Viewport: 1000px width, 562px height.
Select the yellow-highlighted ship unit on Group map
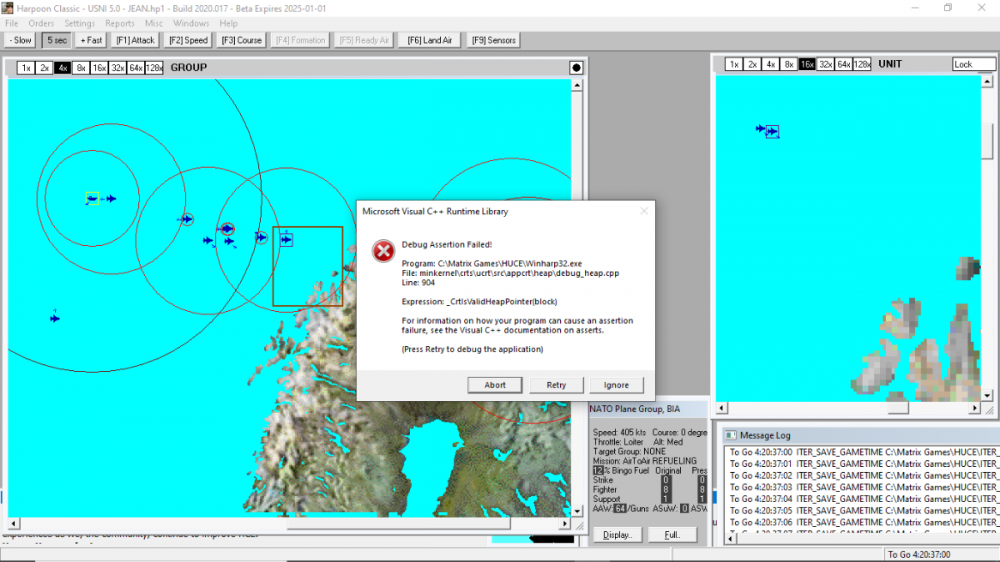(x=92, y=199)
